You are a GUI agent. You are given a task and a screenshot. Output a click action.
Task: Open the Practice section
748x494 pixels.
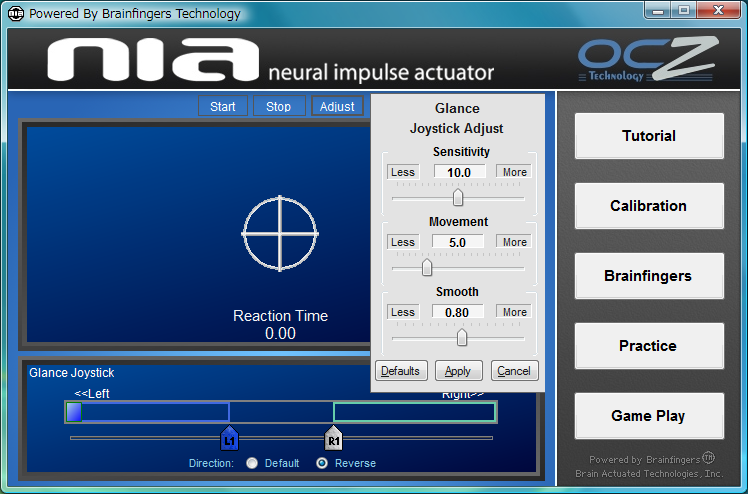[649, 346]
